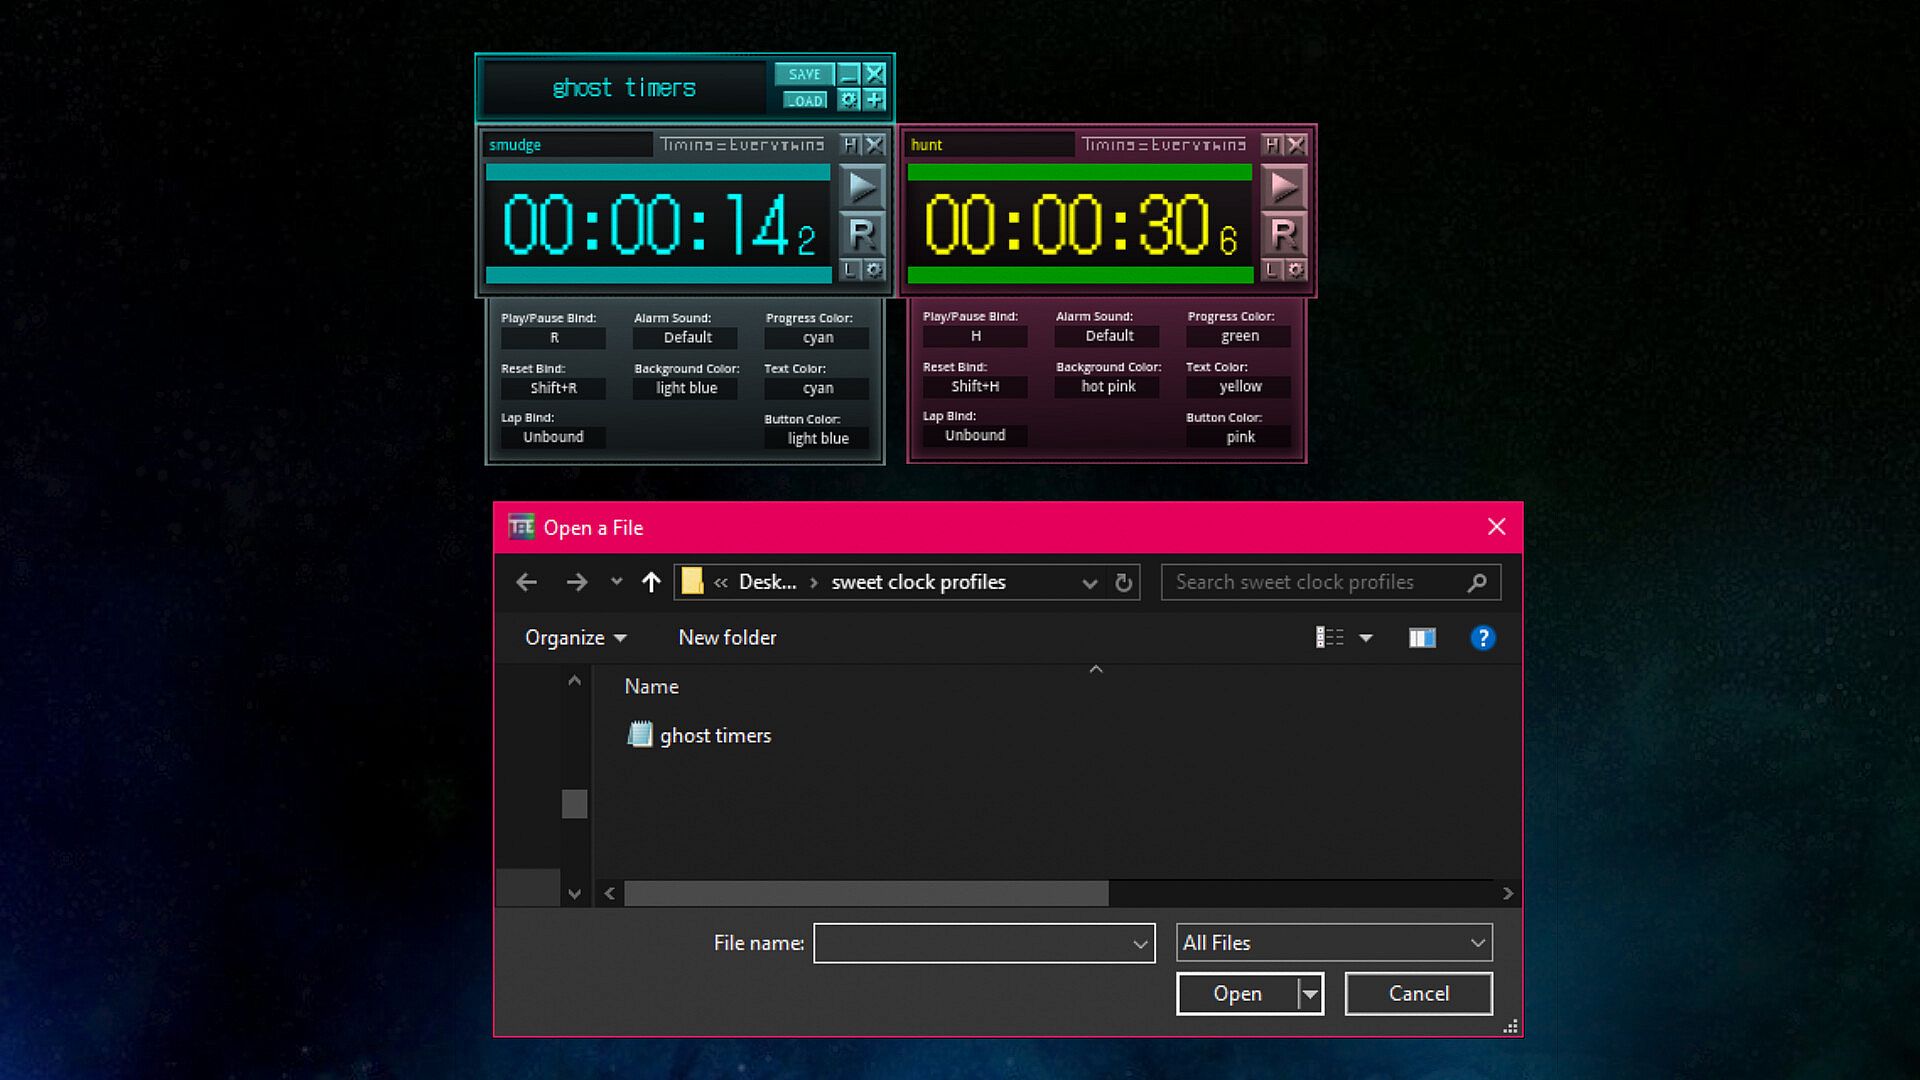
Task: Reset the hunt timer with R button
Action: pyautogui.click(x=1283, y=234)
